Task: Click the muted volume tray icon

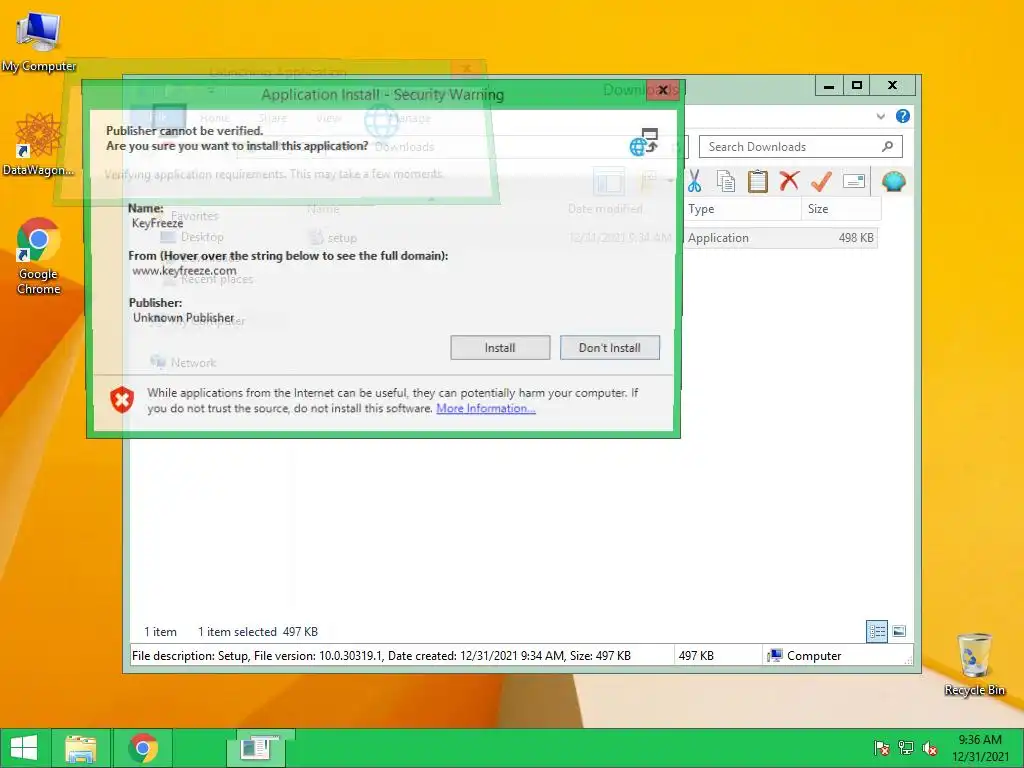Action: pos(930,748)
